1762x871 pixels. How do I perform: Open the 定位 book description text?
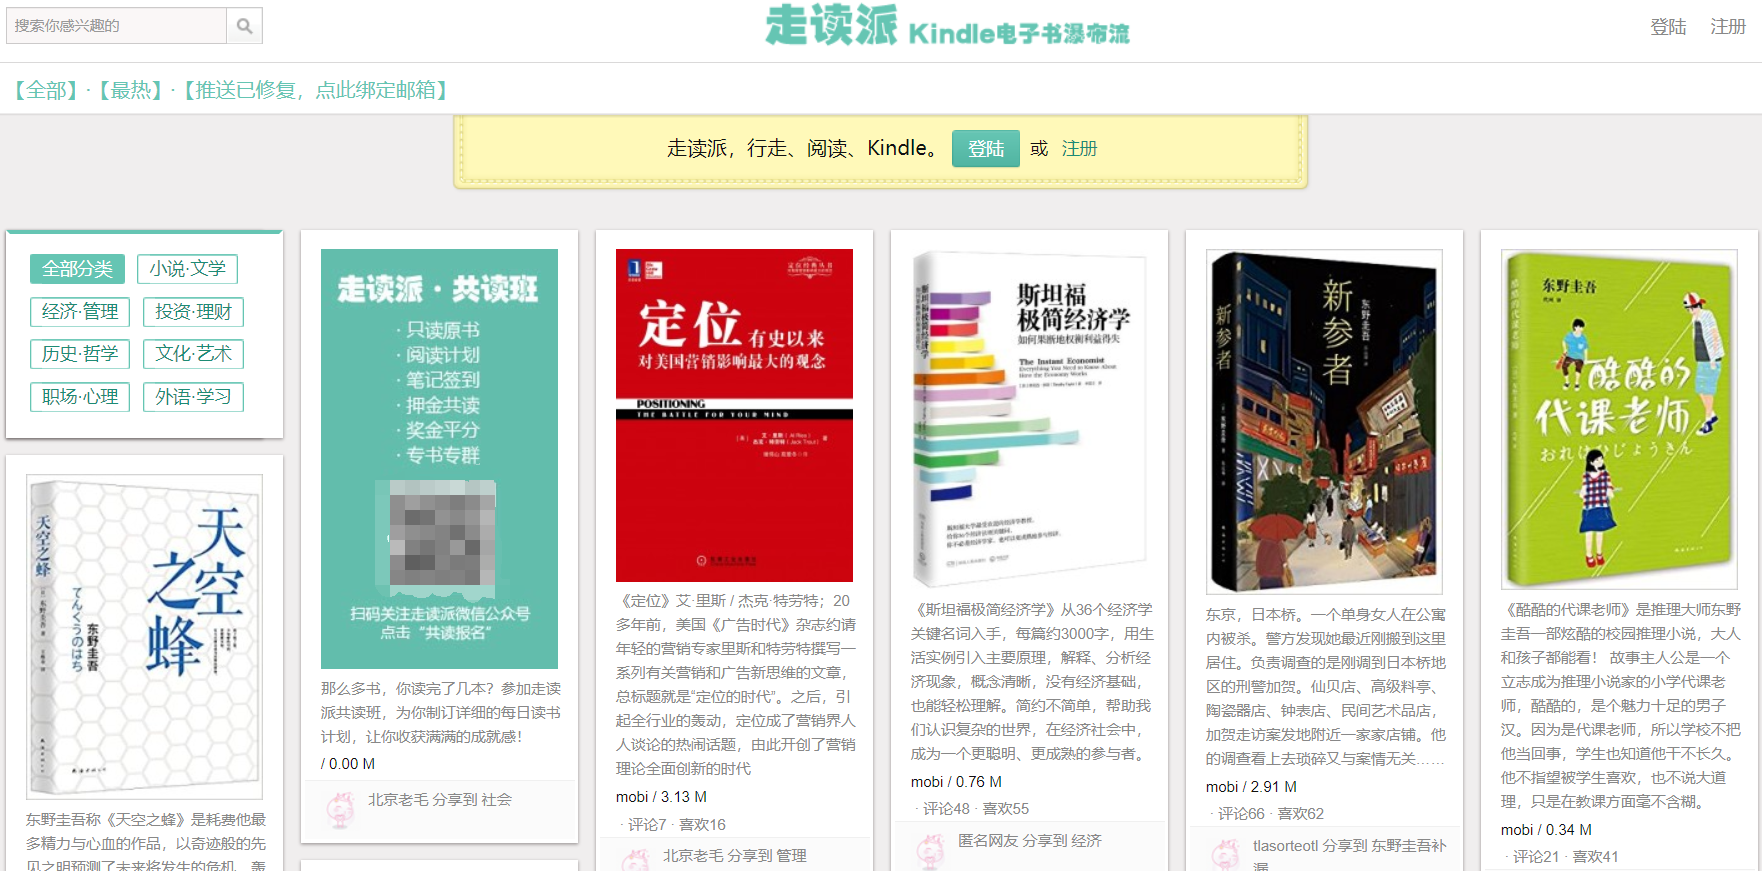735,684
